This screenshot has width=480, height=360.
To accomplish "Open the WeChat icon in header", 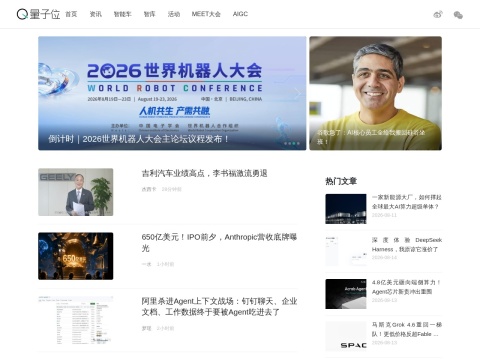I will 458,15.
